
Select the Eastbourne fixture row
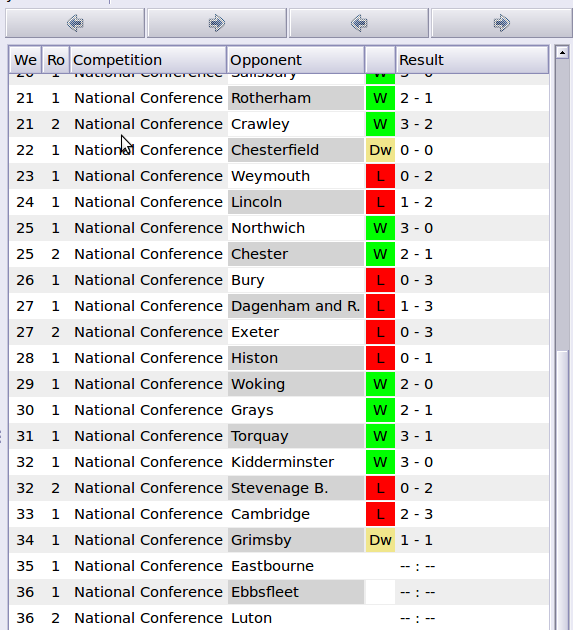point(279,566)
